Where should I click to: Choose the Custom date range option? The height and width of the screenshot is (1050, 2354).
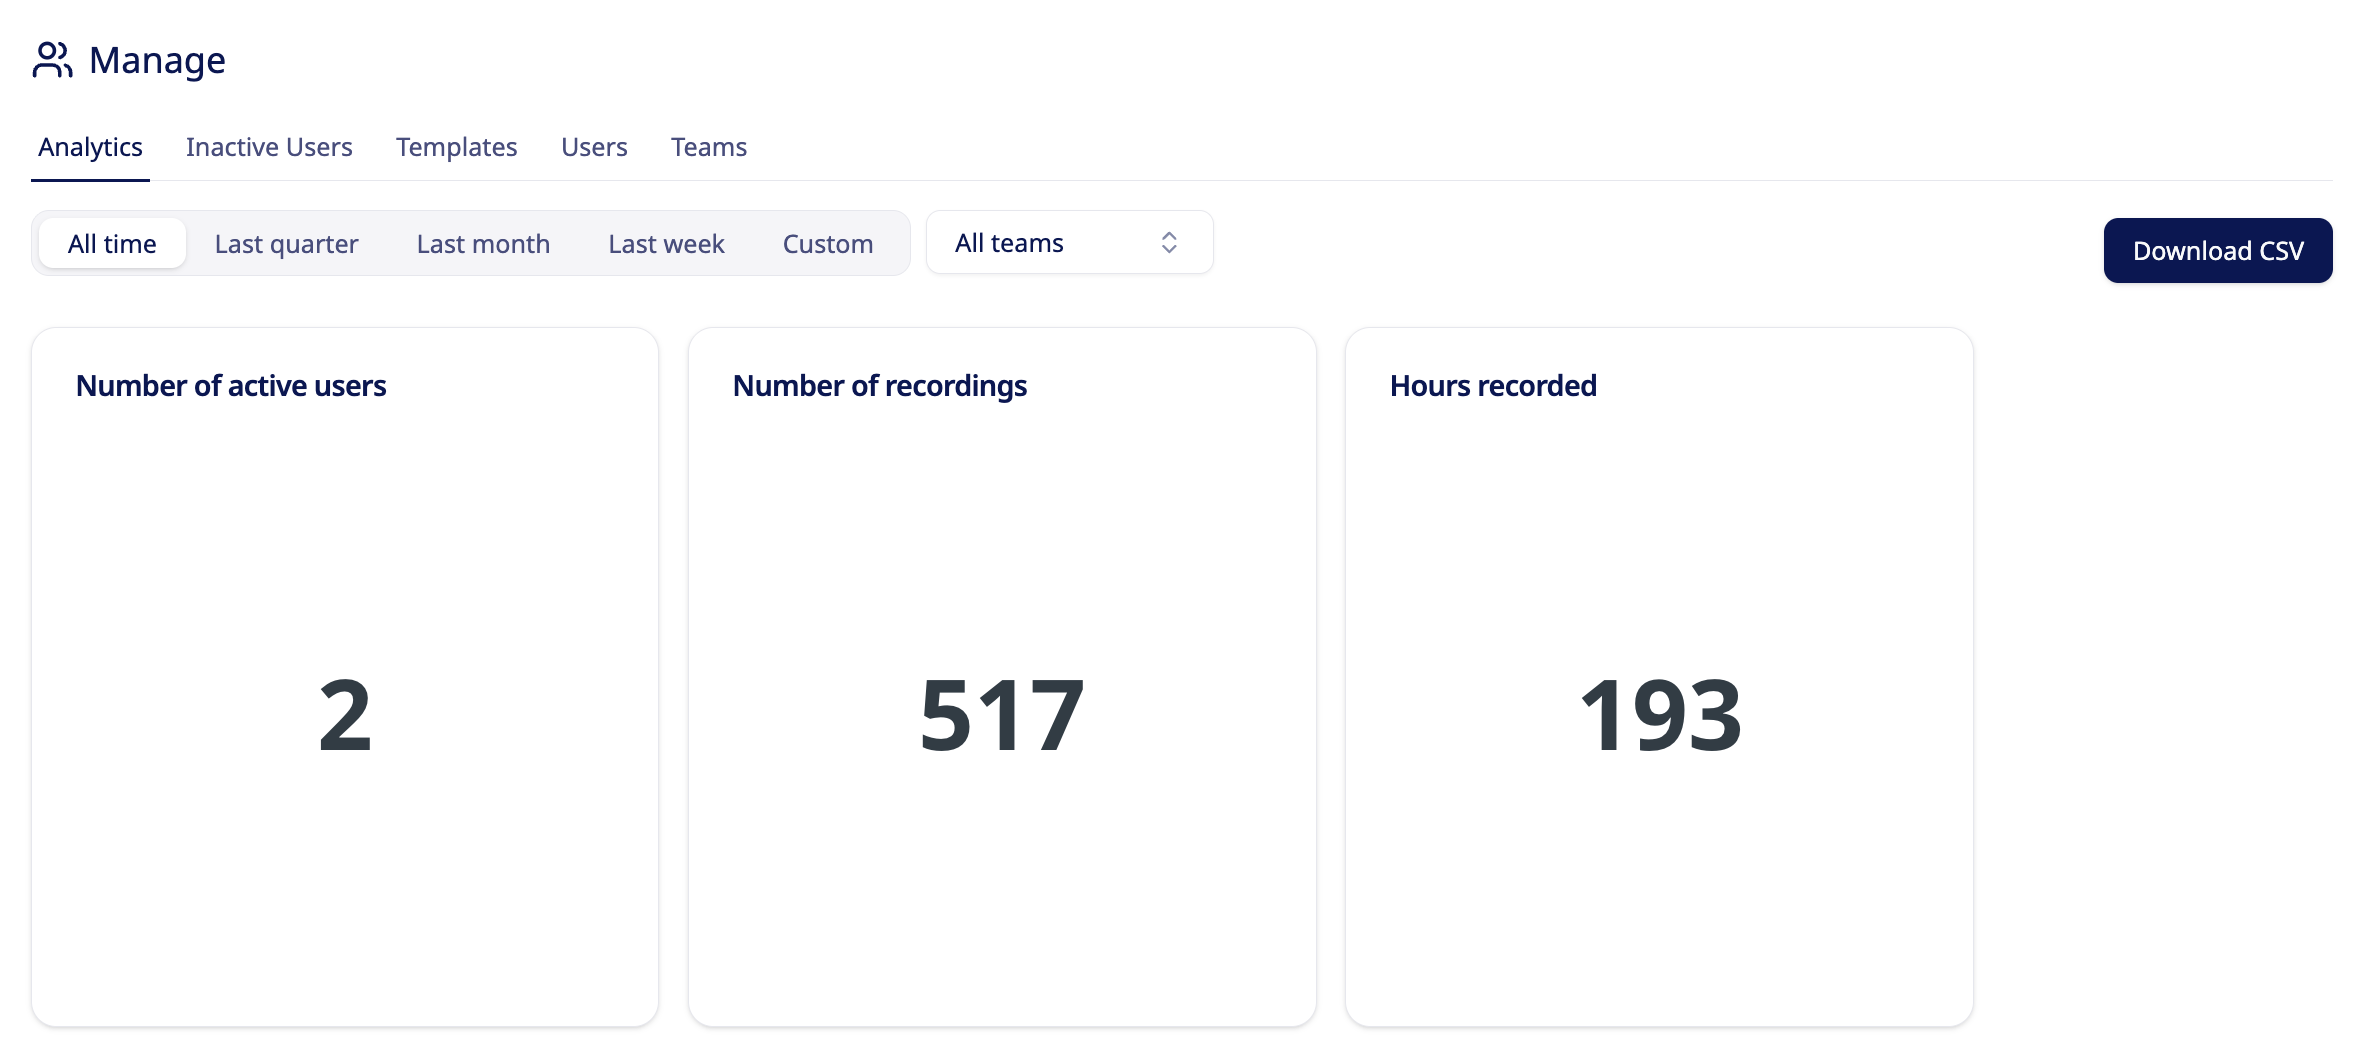click(x=827, y=242)
